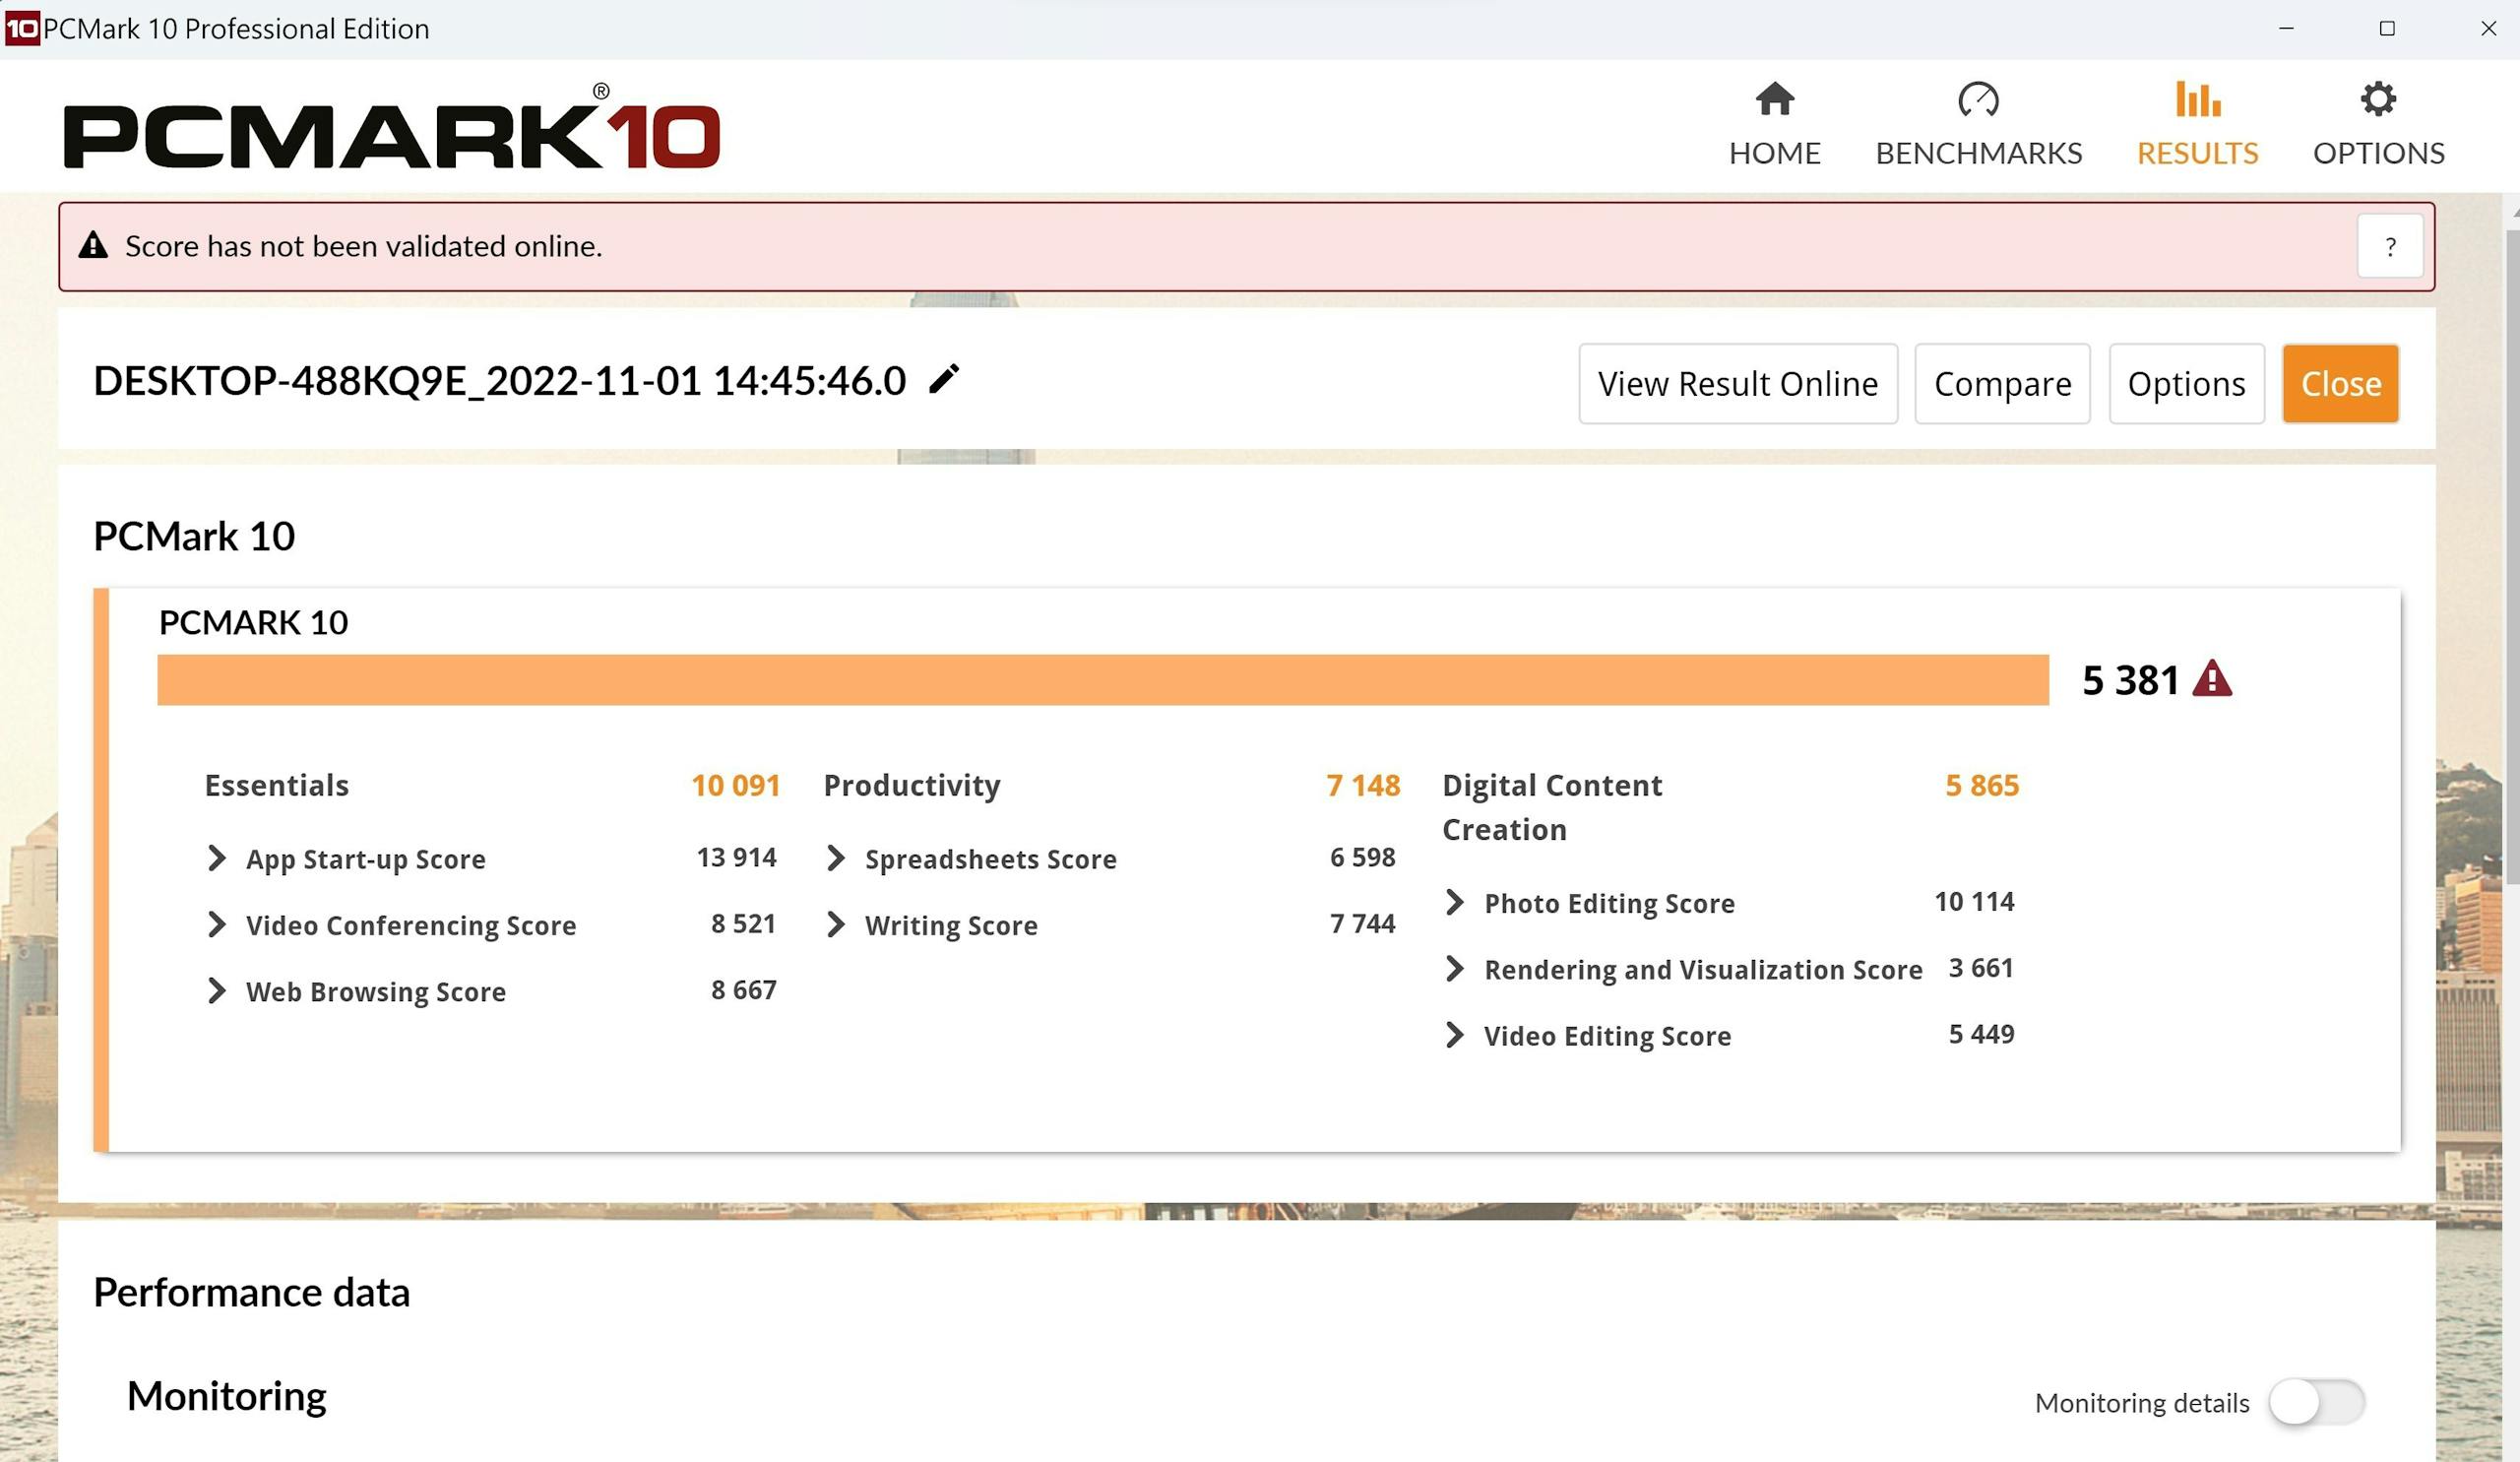Click the red warning triangle beside 5 381
This screenshot has height=1462, width=2520.
pyautogui.click(x=2212, y=679)
